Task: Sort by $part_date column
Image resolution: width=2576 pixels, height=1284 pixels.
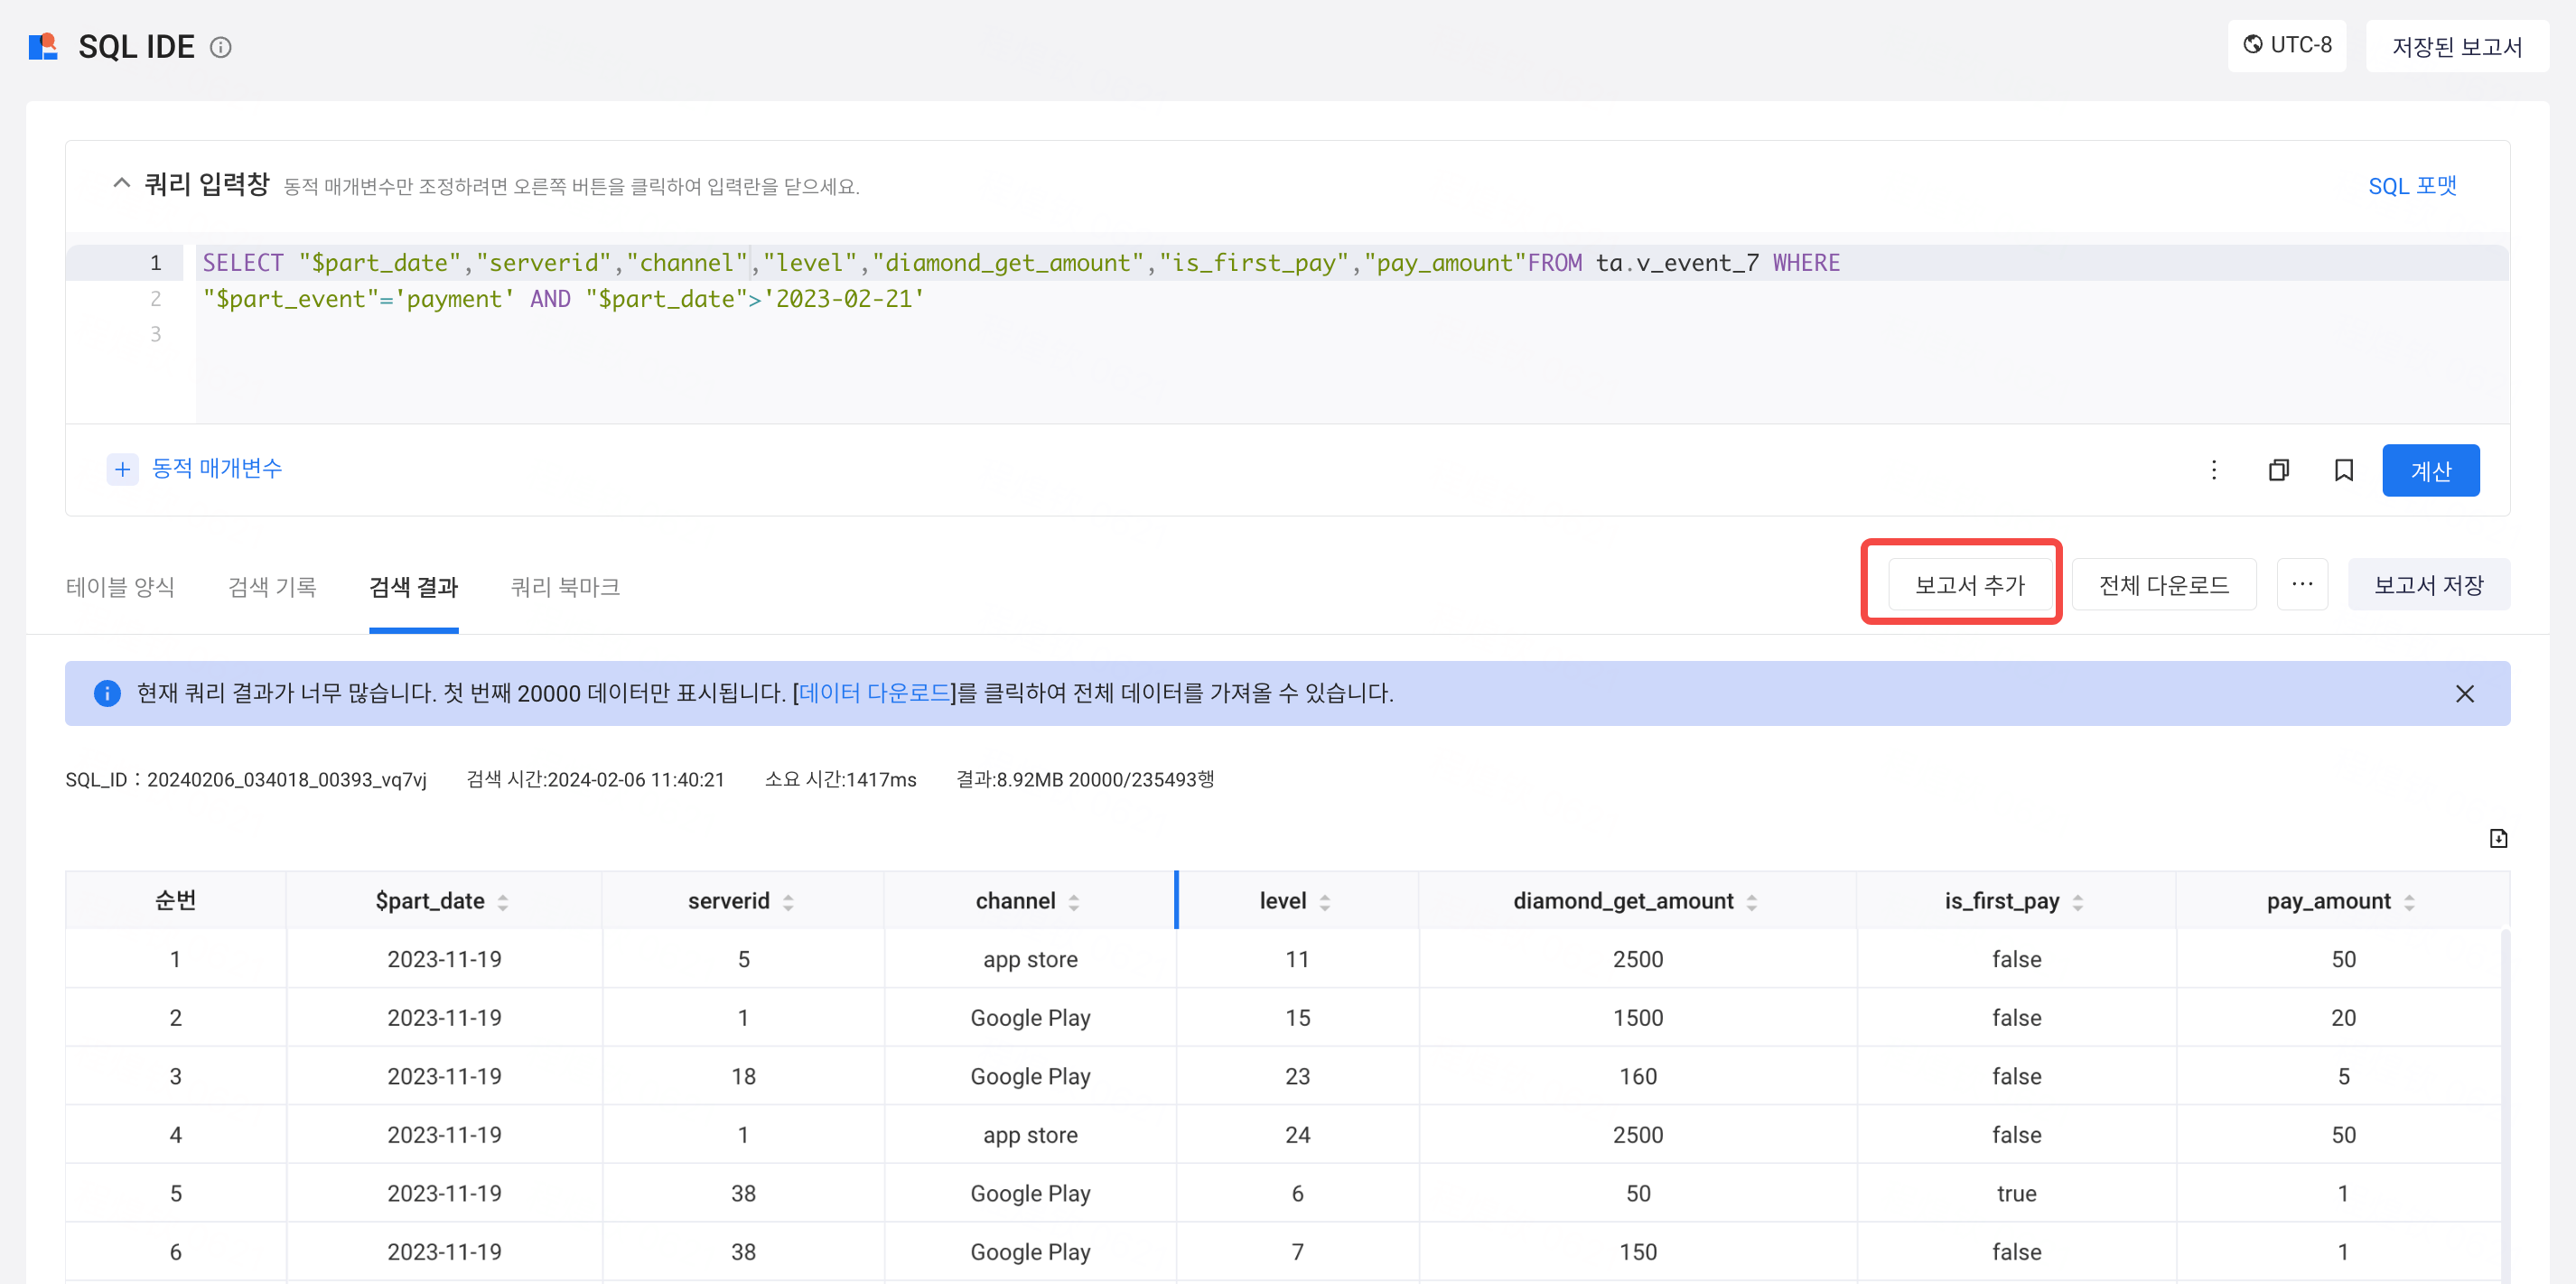Action: click(503, 902)
